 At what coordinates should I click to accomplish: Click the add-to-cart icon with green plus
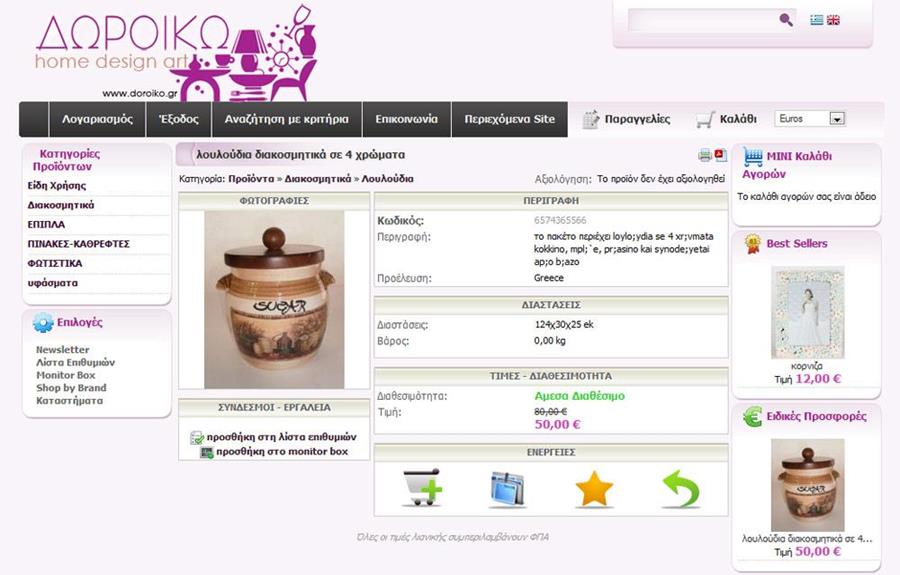[x=422, y=488]
